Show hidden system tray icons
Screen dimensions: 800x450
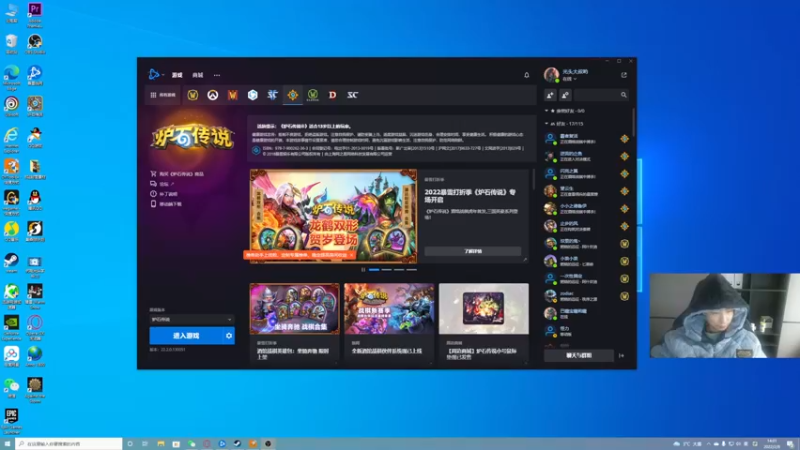pyautogui.click(x=708, y=444)
